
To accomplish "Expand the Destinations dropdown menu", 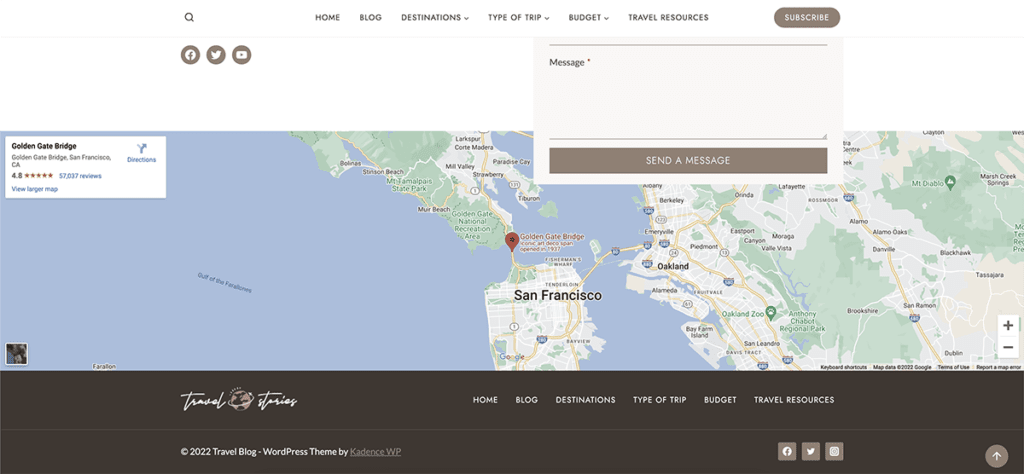I will (x=435, y=17).
